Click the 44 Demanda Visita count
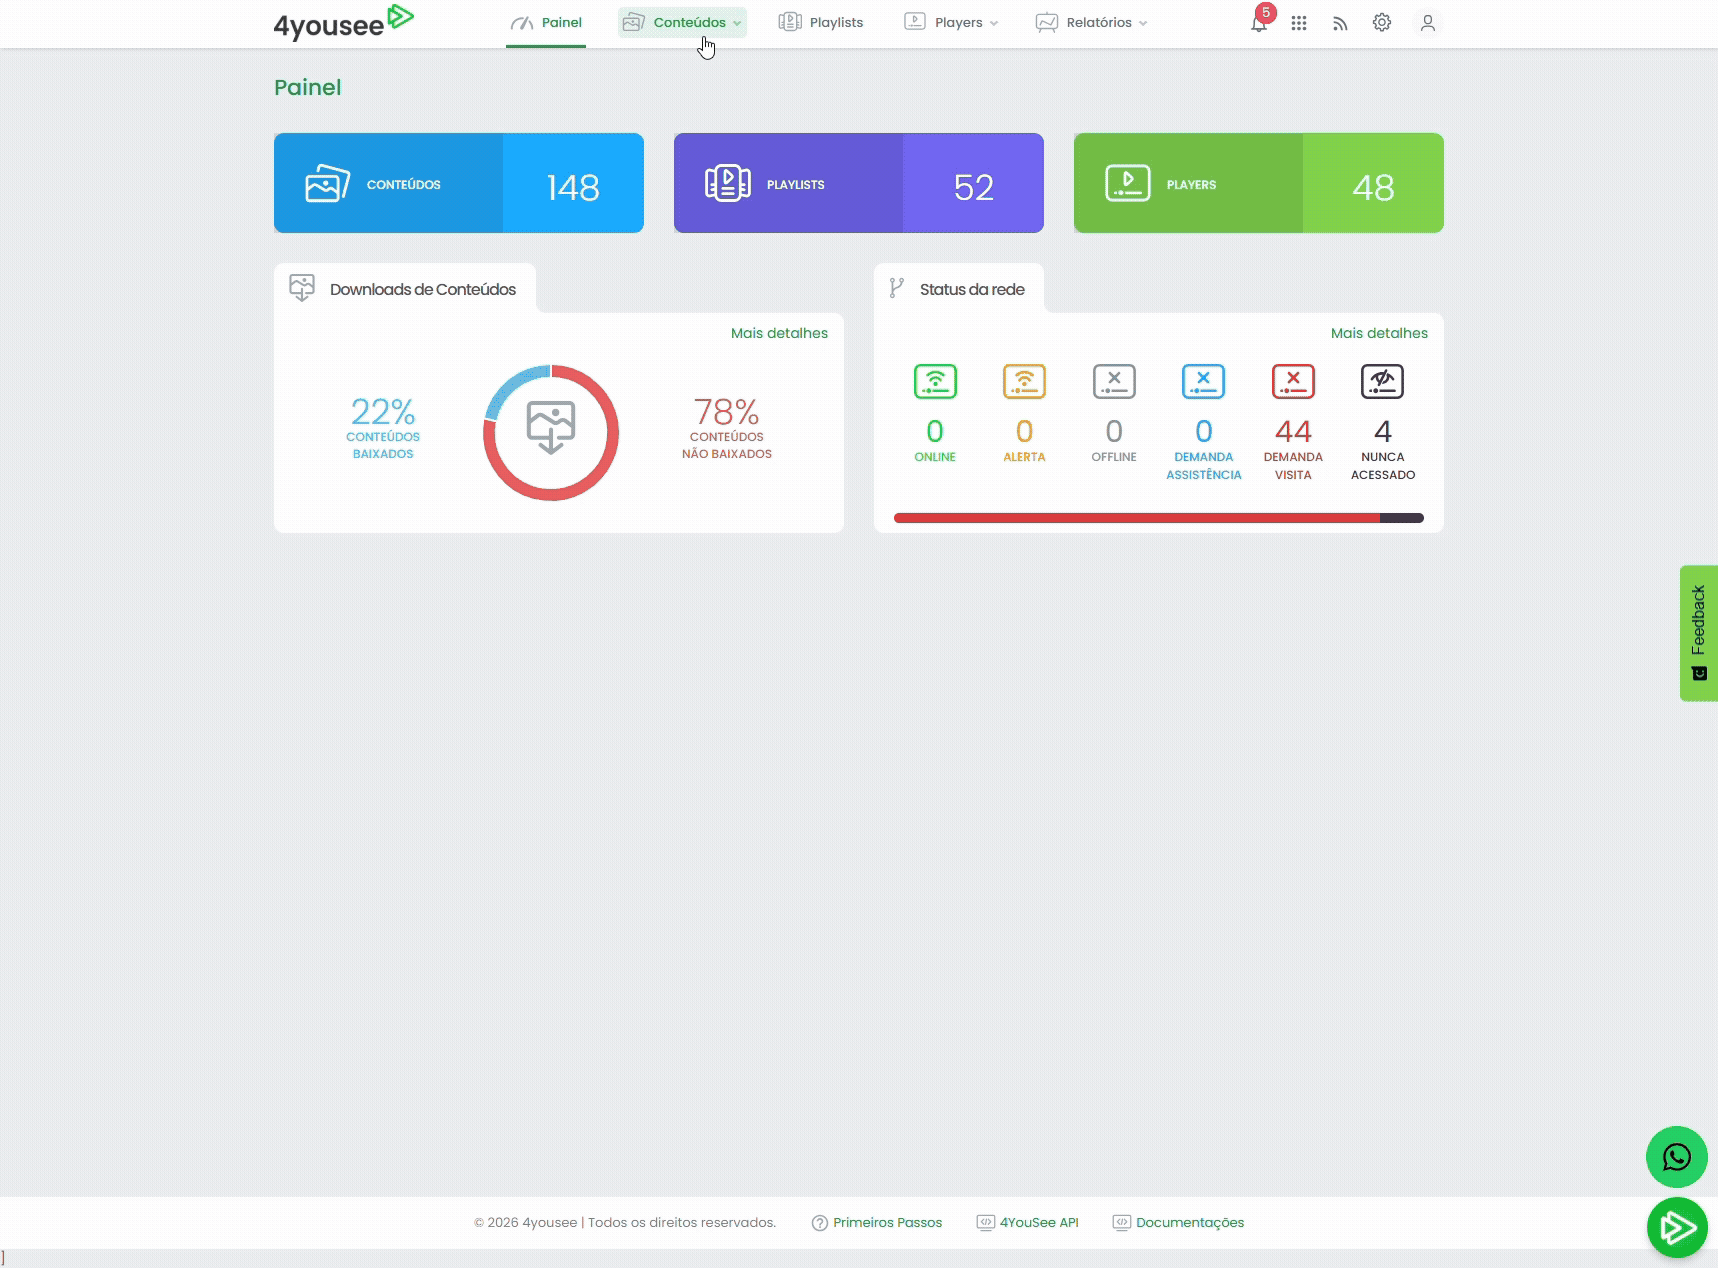Viewport: 1718px width, 1268px height. tap(1293, 431)
